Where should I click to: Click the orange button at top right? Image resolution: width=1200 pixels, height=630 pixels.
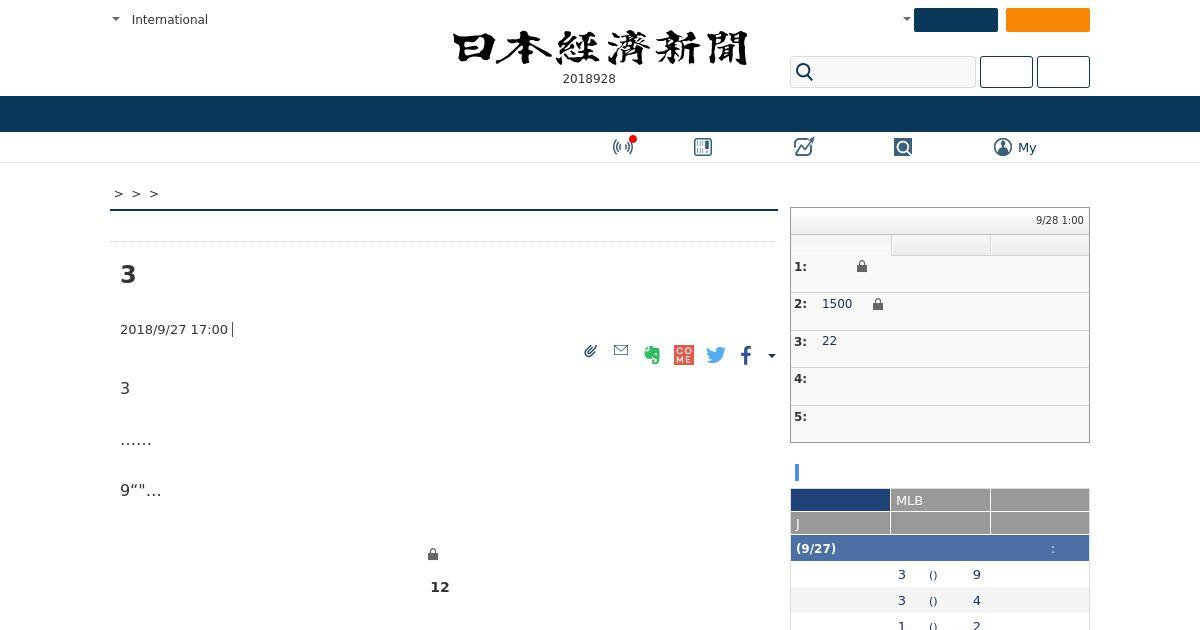point(1048,20)
